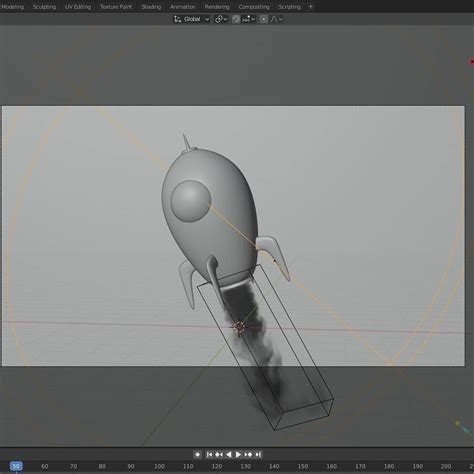
Task: Jump to the previous keyframe
Action: (219, 454)
